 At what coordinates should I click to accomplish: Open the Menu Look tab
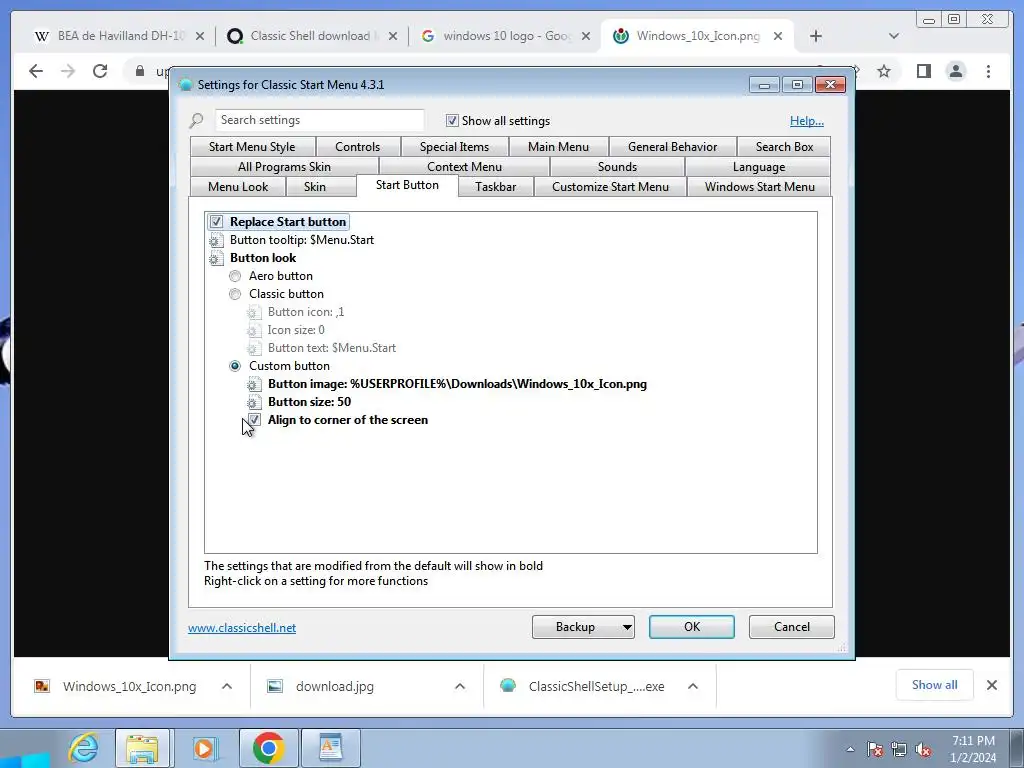[238, 187]
